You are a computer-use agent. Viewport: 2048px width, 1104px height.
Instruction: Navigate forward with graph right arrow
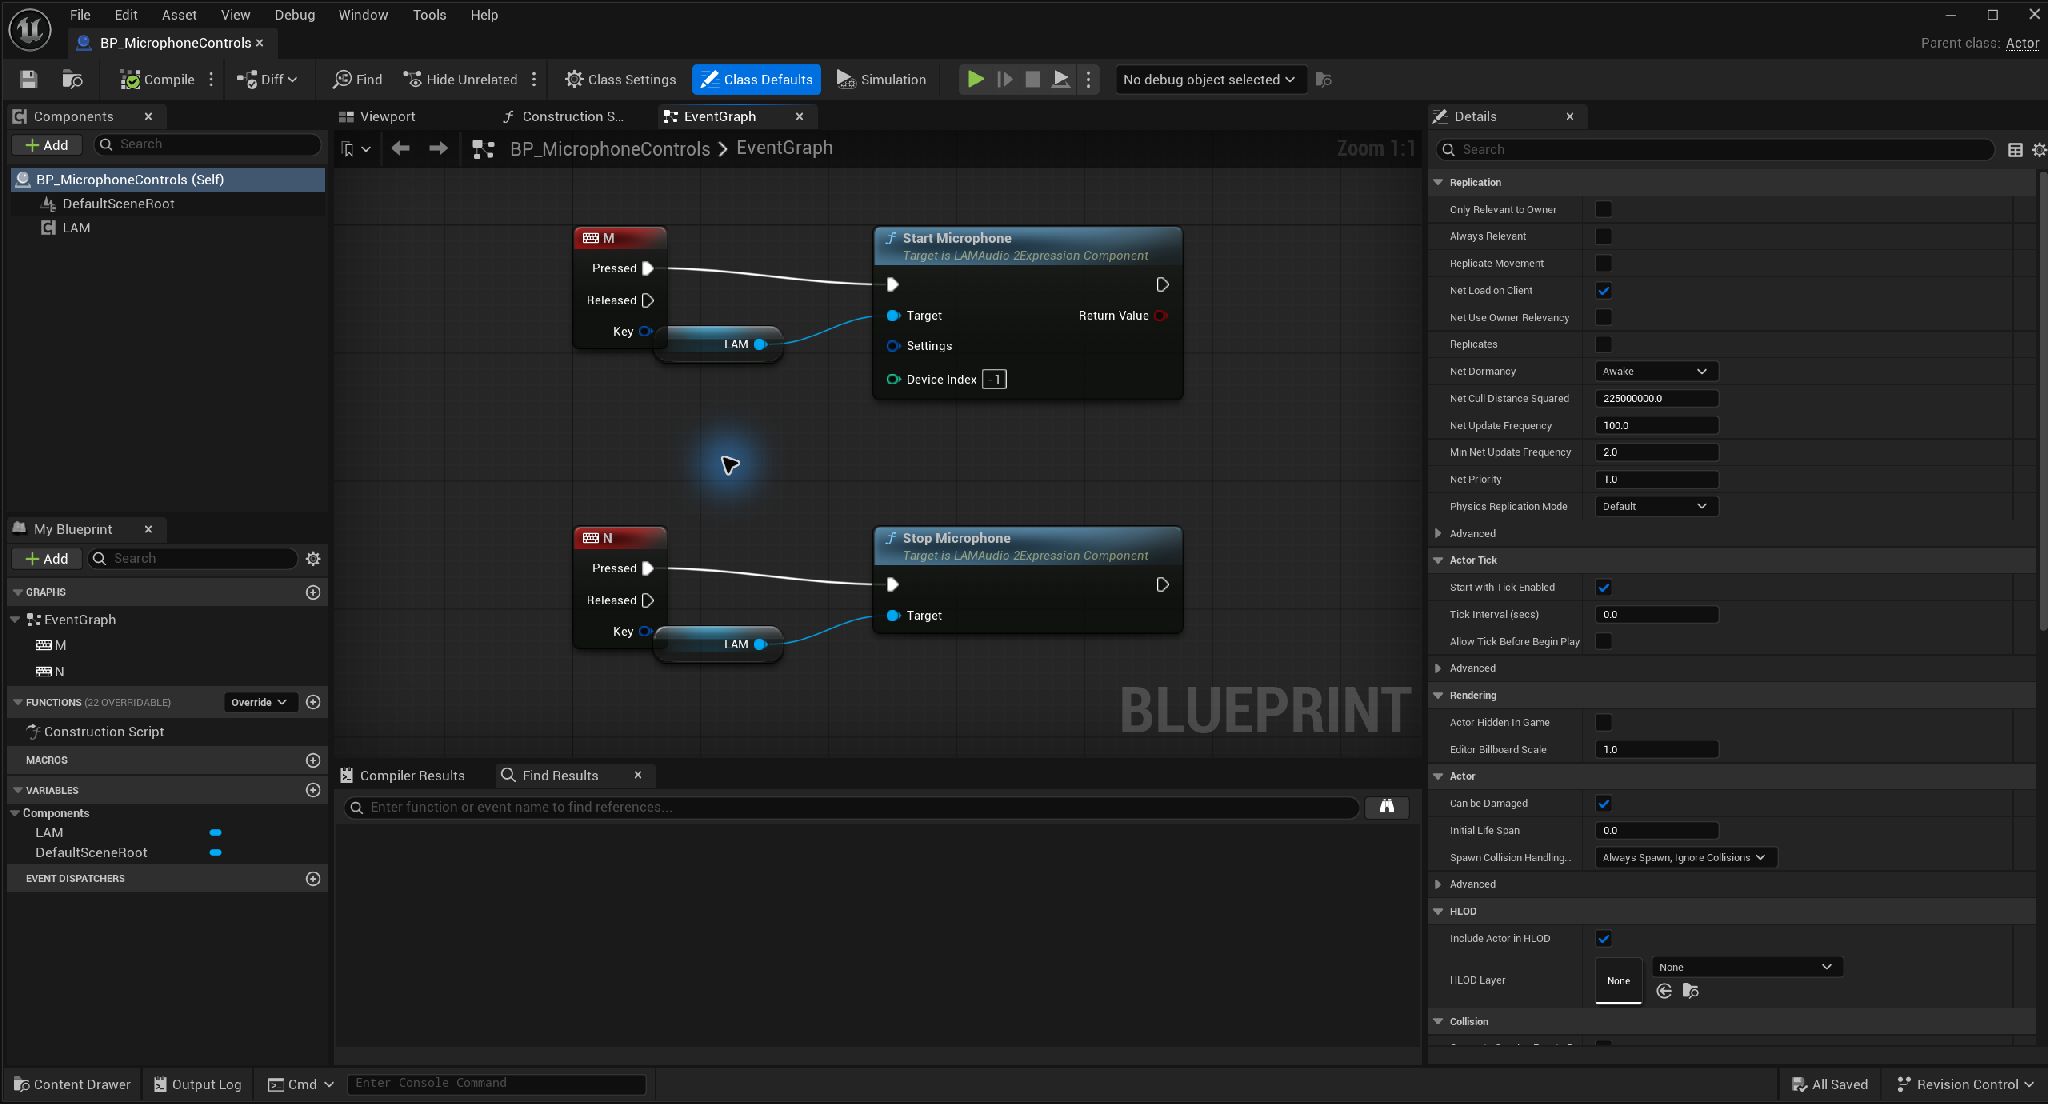(438, 149)
